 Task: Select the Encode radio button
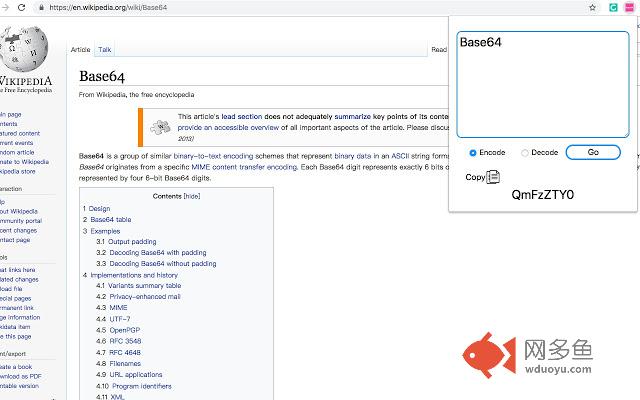click(473, 153)
